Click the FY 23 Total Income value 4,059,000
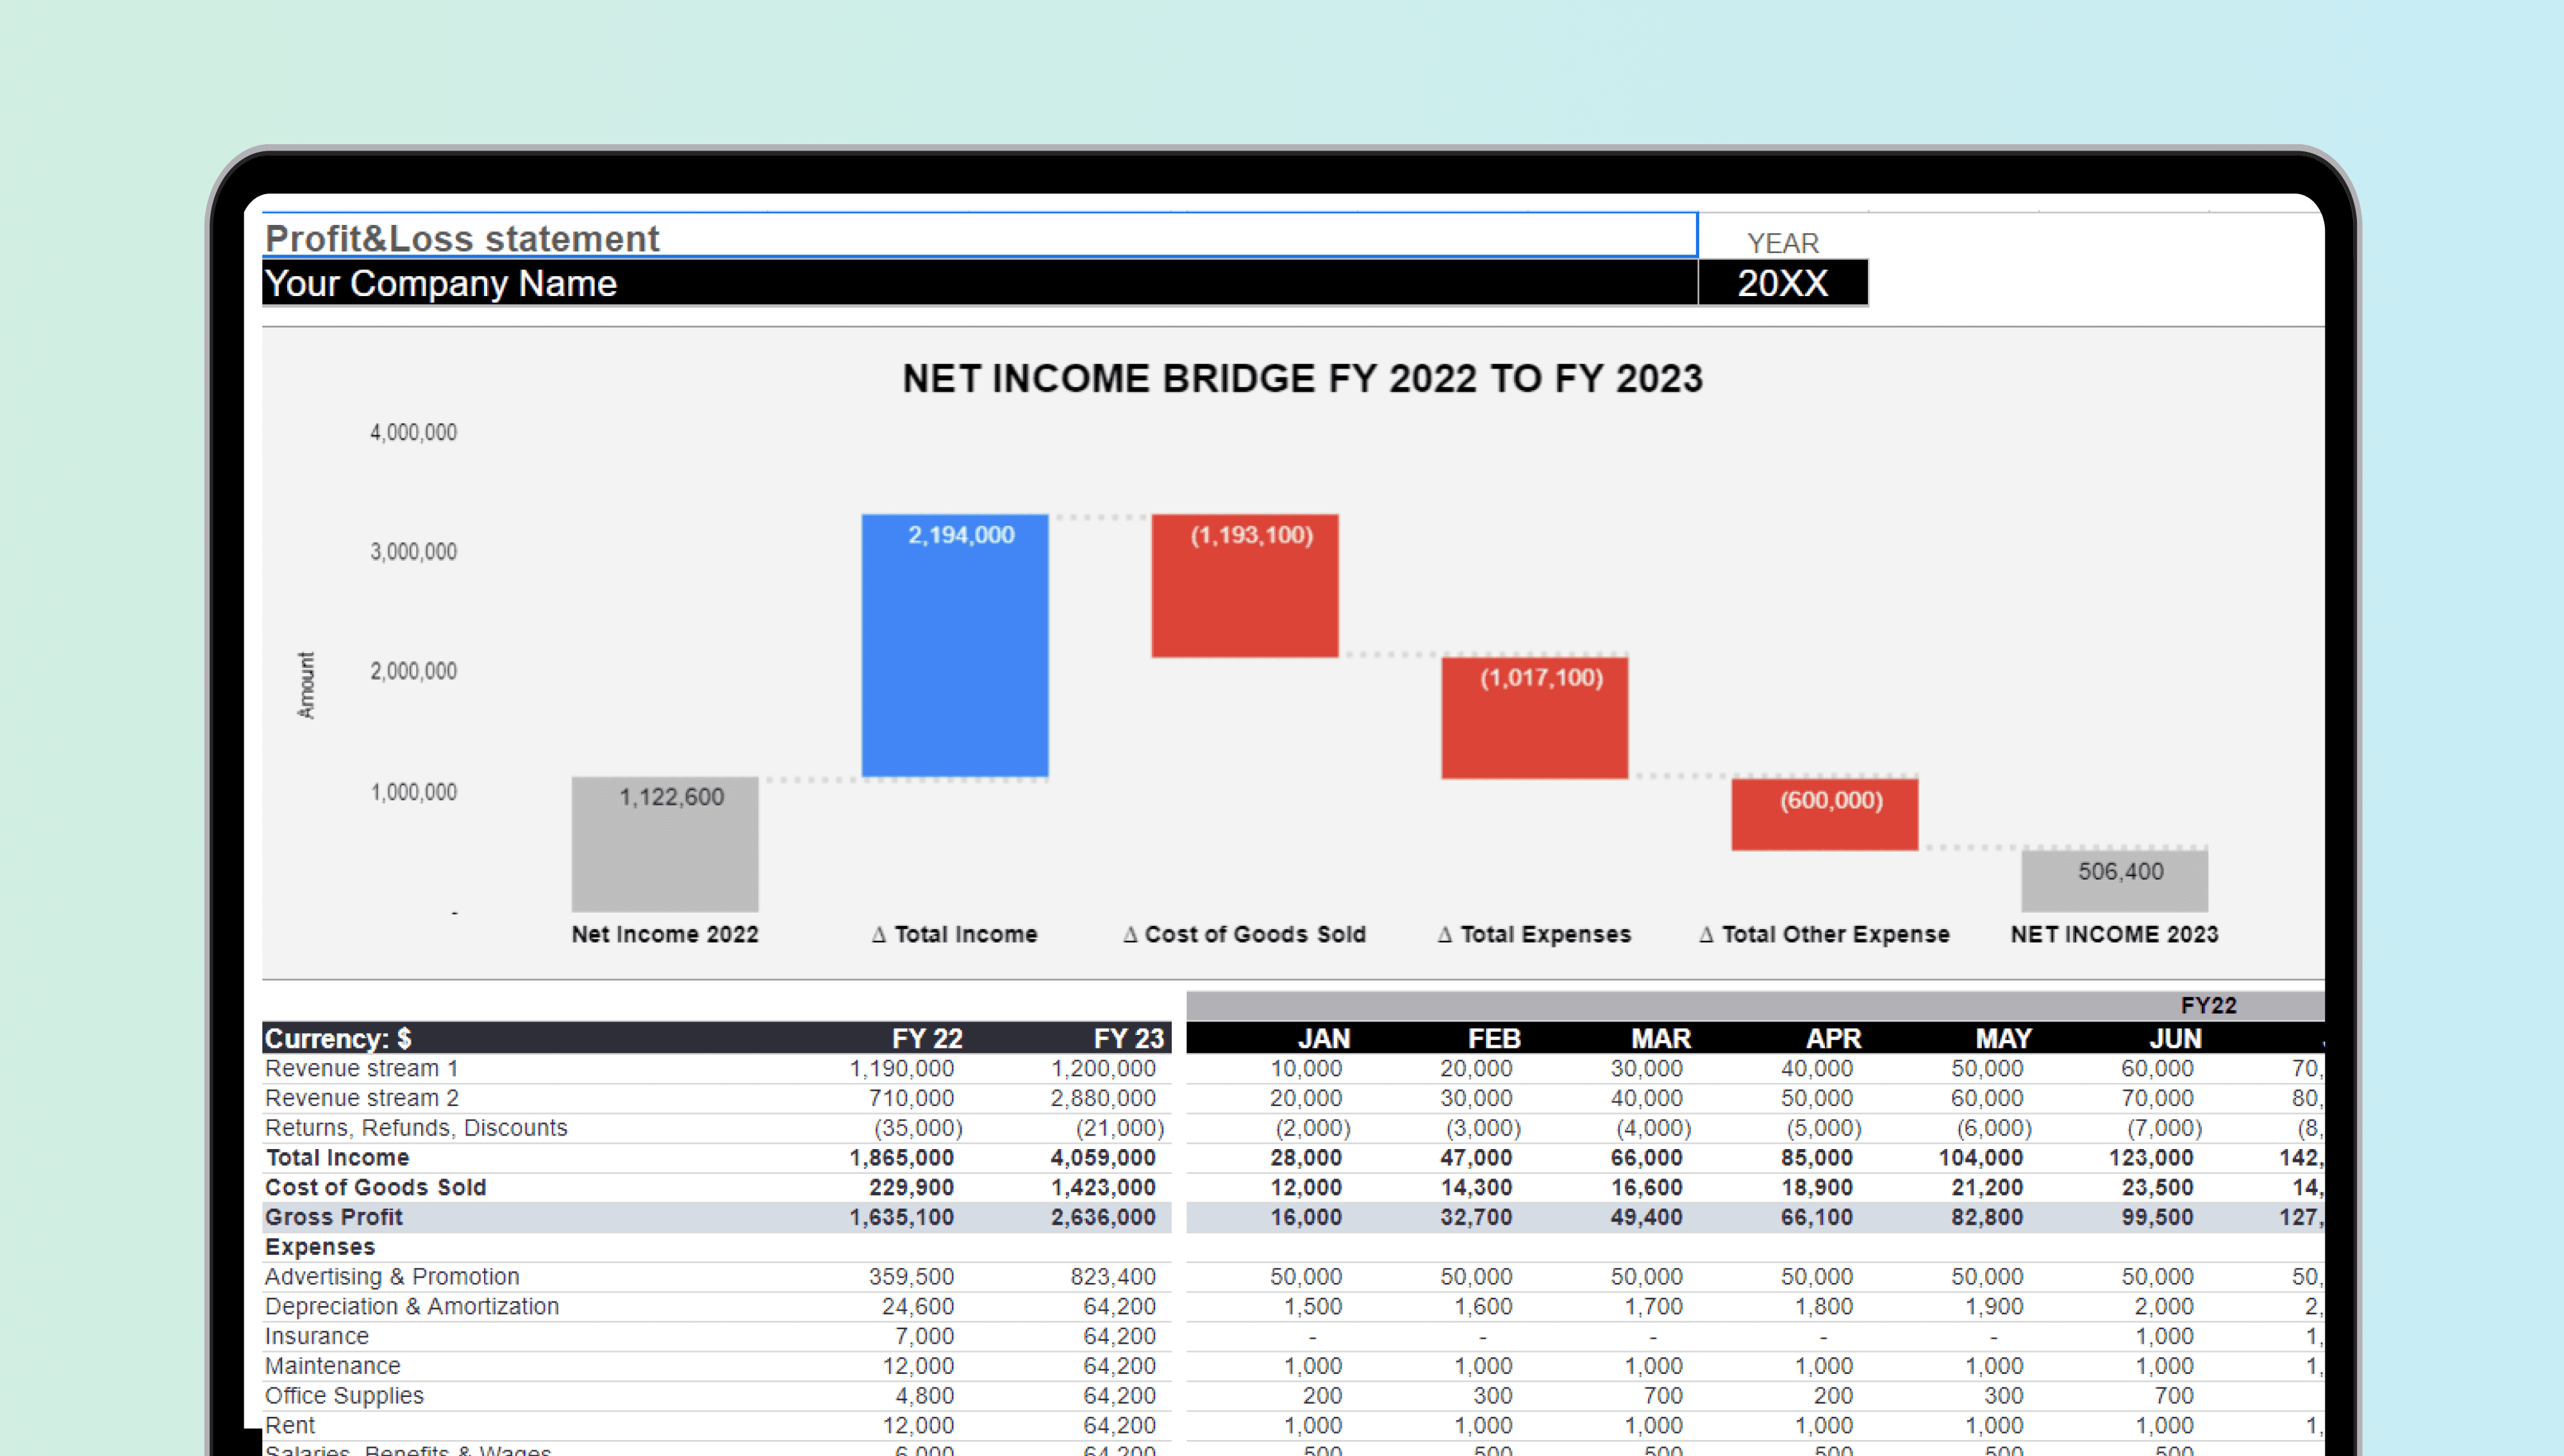Image resolution: width=2564 pixels, height=1456 pixels. [x=1102, y=1157]
